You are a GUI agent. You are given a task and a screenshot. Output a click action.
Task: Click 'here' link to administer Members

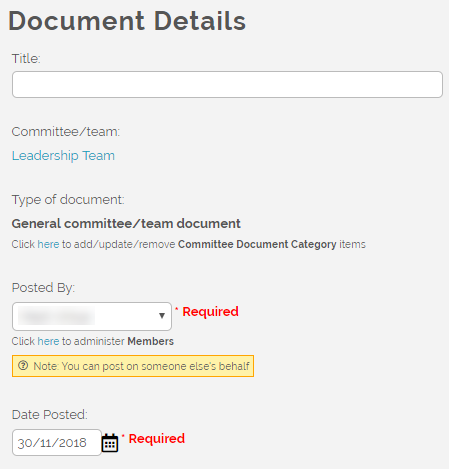point(48,341)
